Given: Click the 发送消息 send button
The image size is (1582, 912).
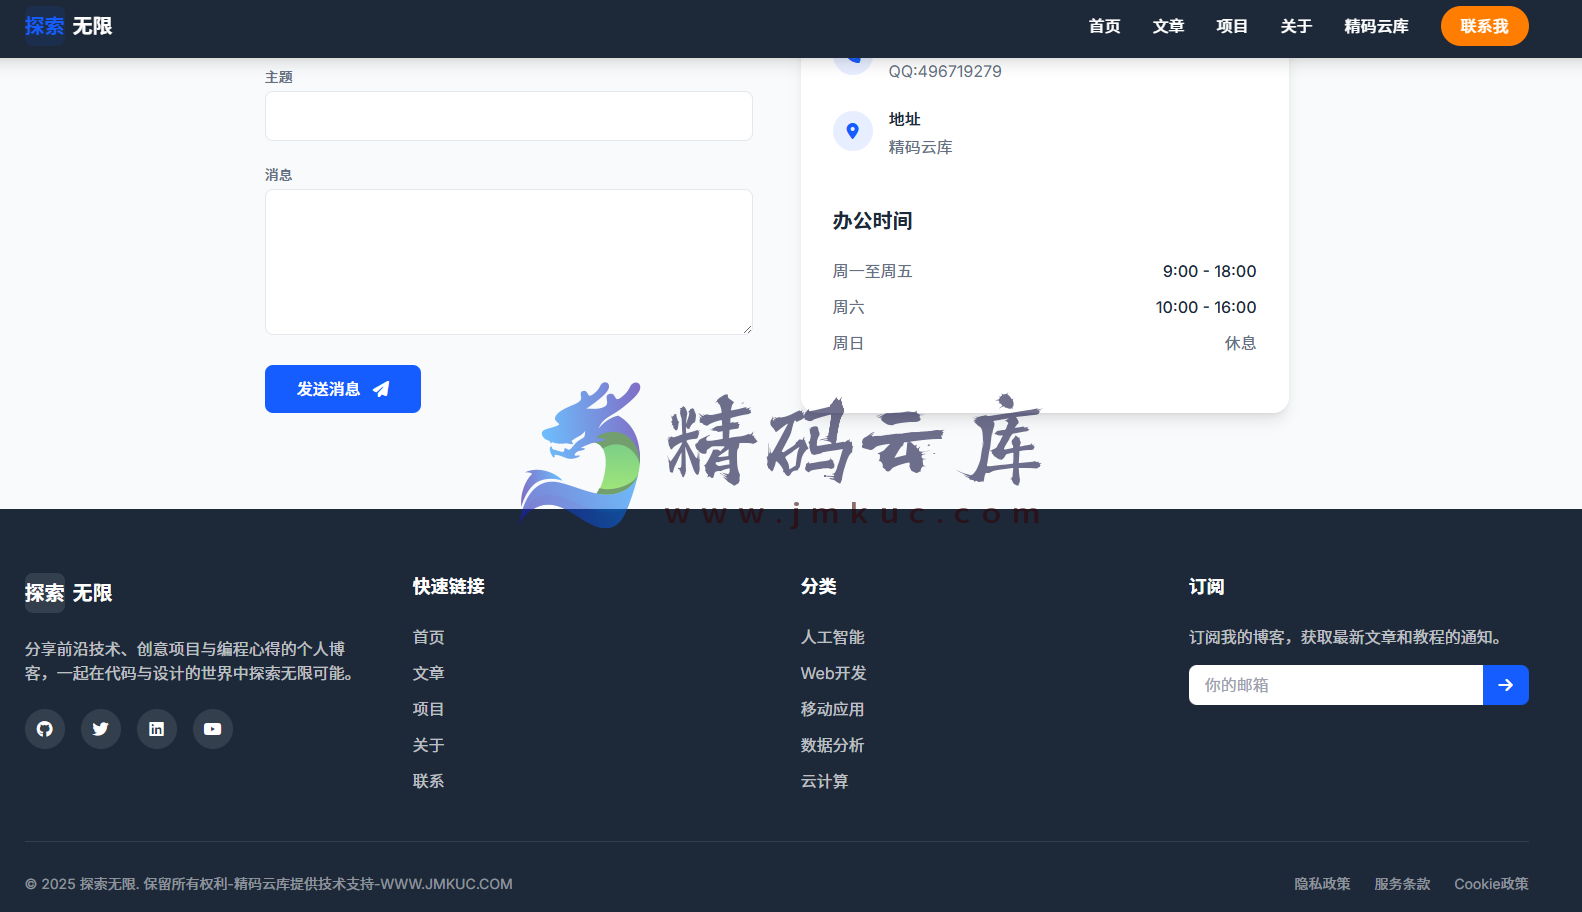Looking at the screenshot, I should coord(343,389).
